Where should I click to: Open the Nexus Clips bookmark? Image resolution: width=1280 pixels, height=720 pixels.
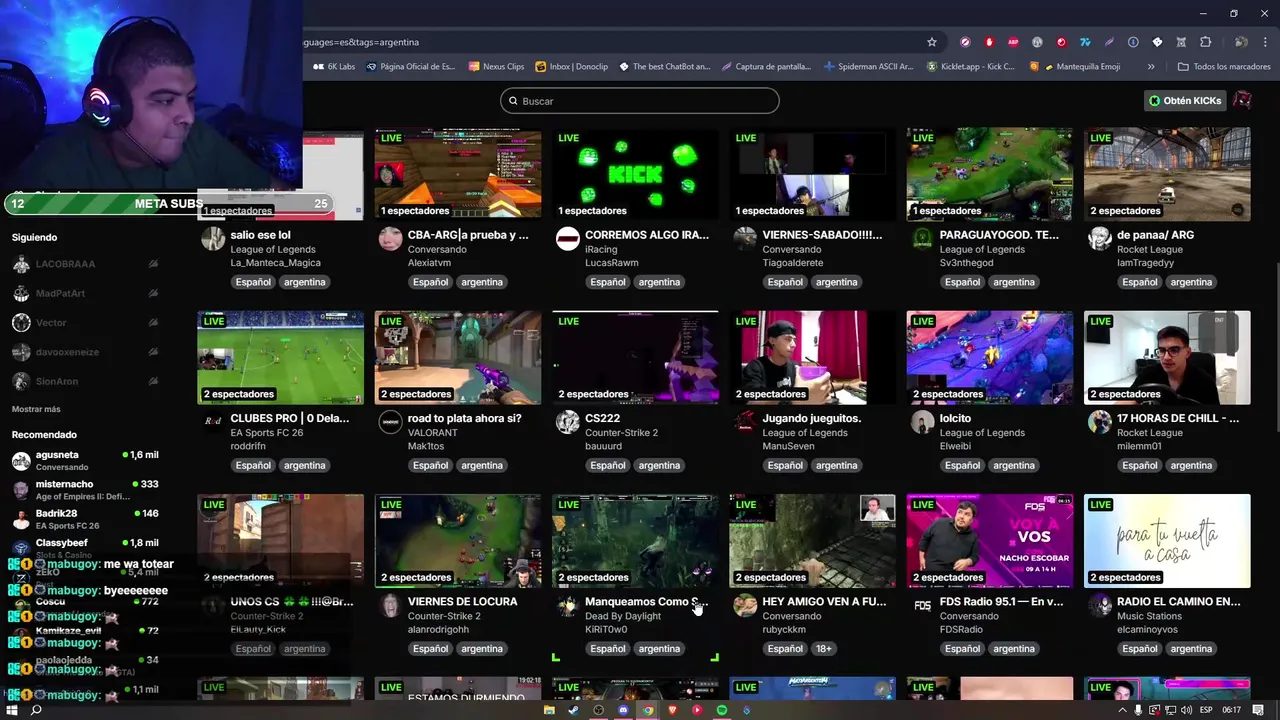click(495, 67)
